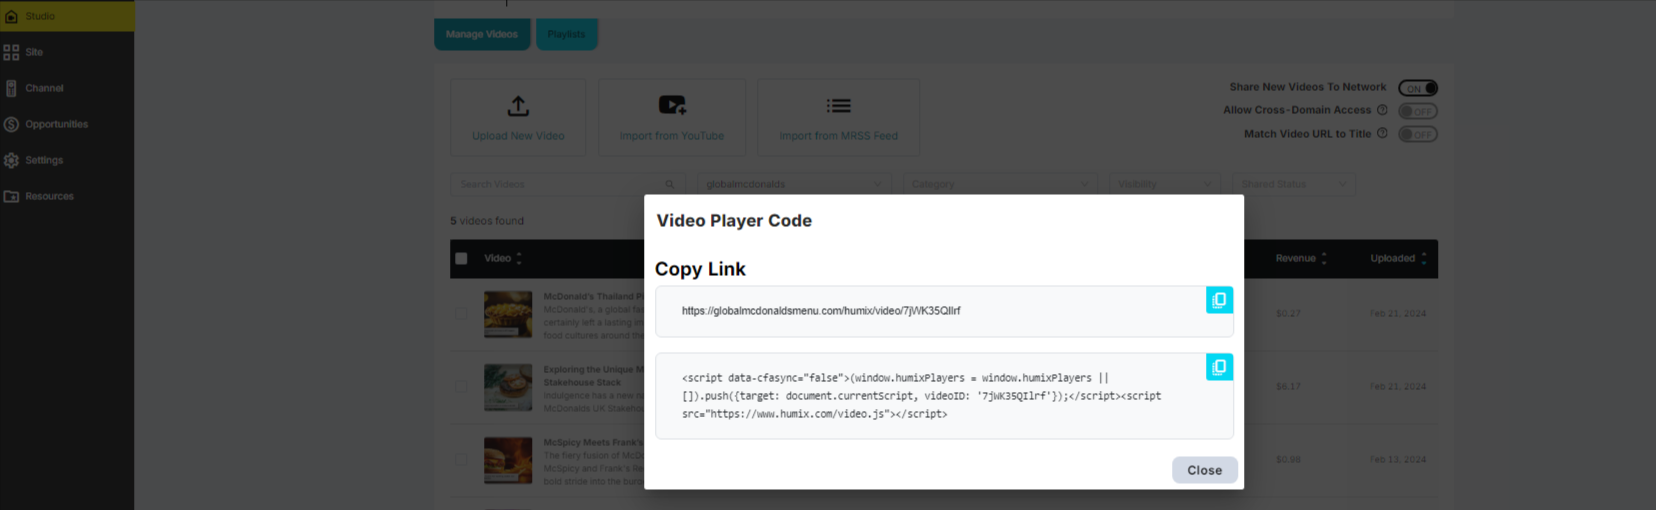Open Settings from the sidebar
This screenshot has height=510, width=1656.
coord(44,160)
